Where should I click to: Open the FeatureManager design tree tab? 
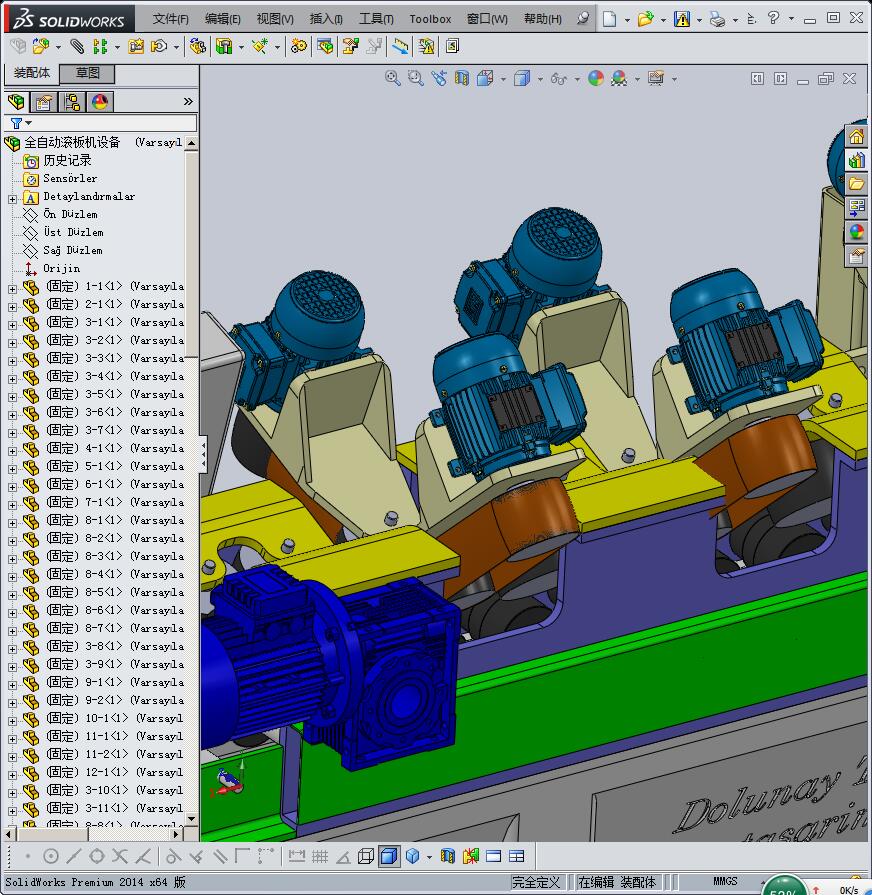click(x=16, y=102)
